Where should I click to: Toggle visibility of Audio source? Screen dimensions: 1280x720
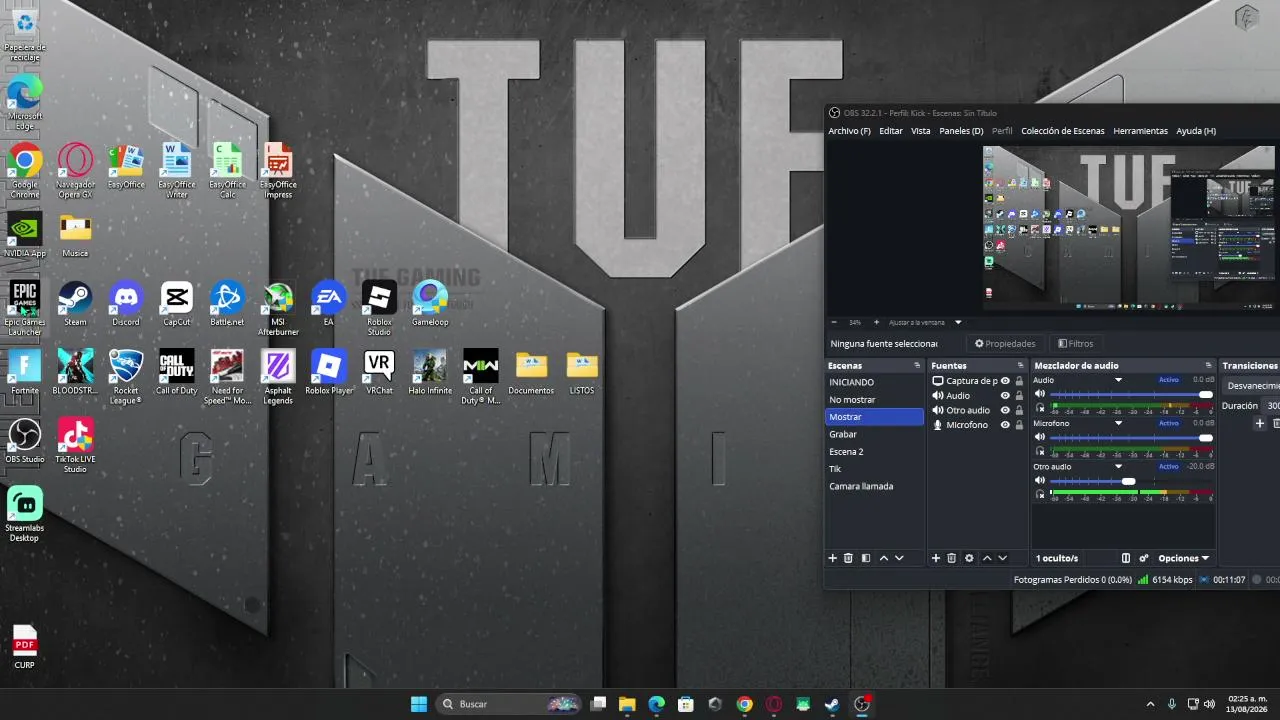[x=1005, y=396]
